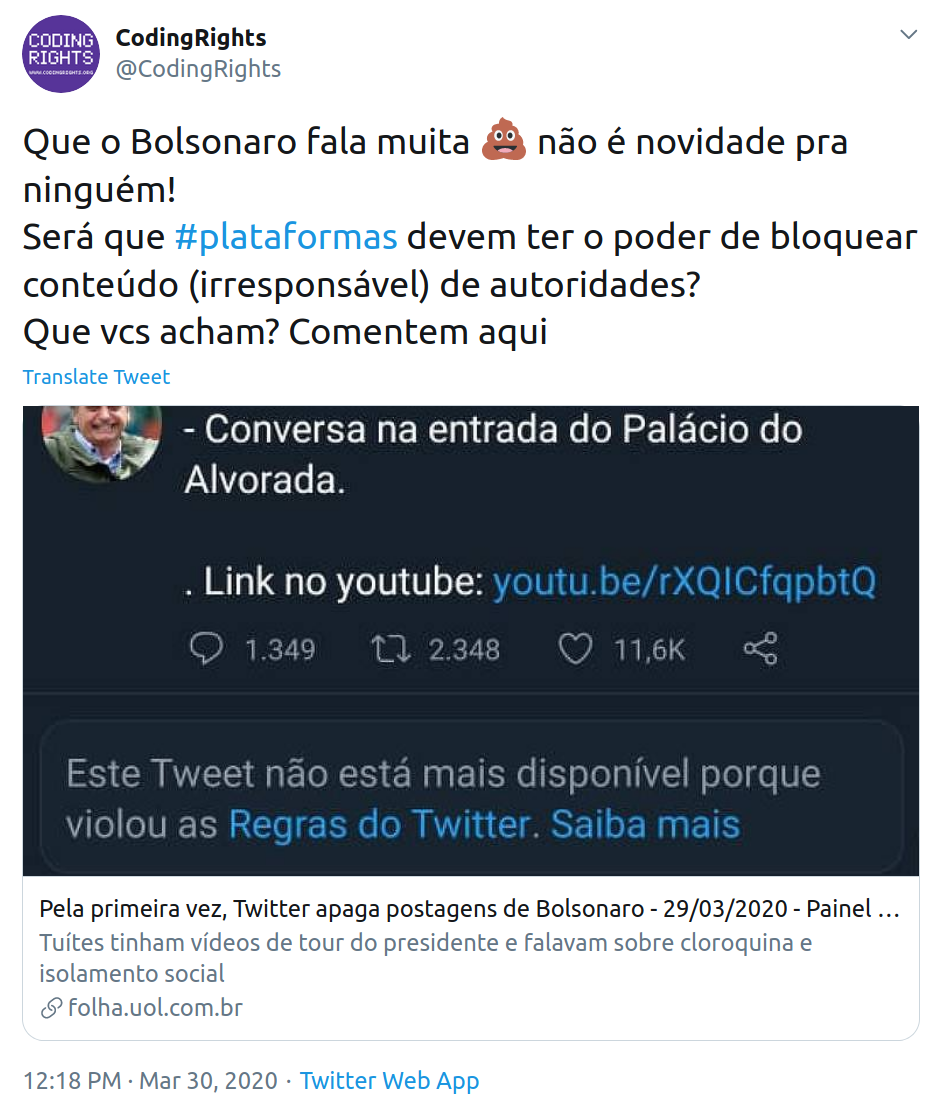
Task: Click the retweet arrows icon
Action: 390,649
